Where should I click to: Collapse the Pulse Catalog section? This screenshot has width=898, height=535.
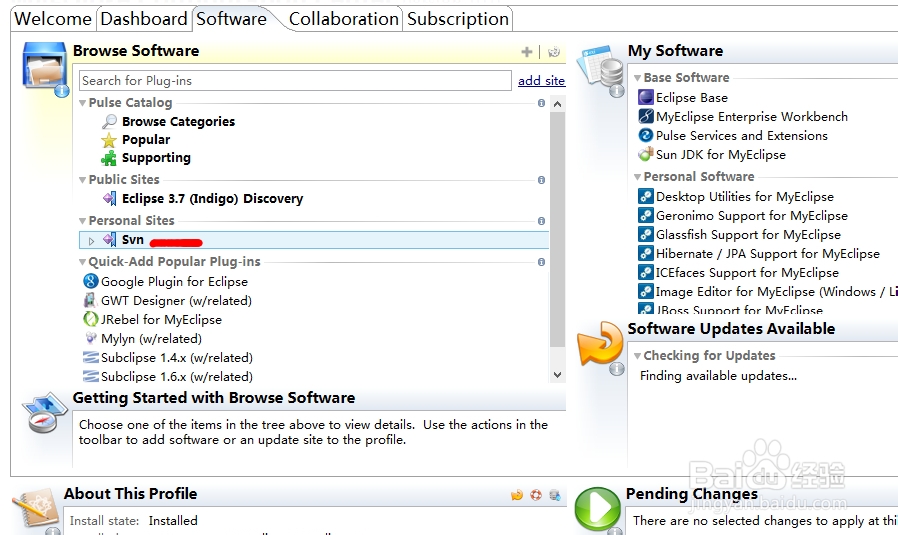pos(82,103)
